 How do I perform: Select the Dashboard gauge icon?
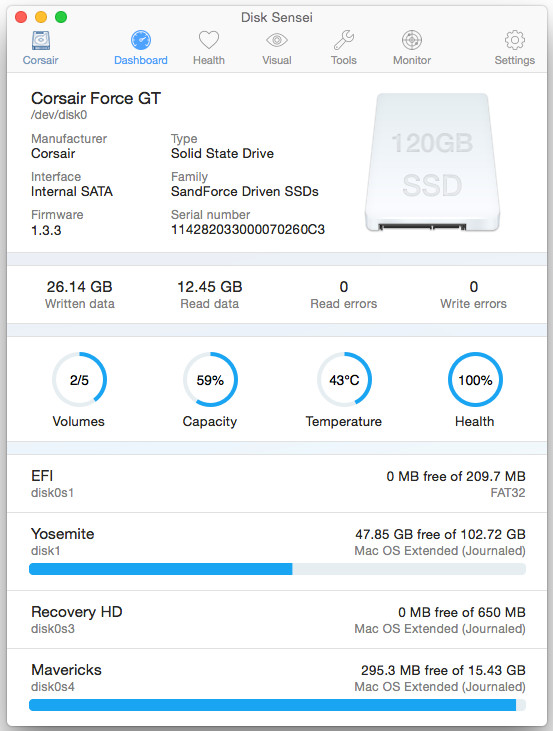tap(141, 40)
